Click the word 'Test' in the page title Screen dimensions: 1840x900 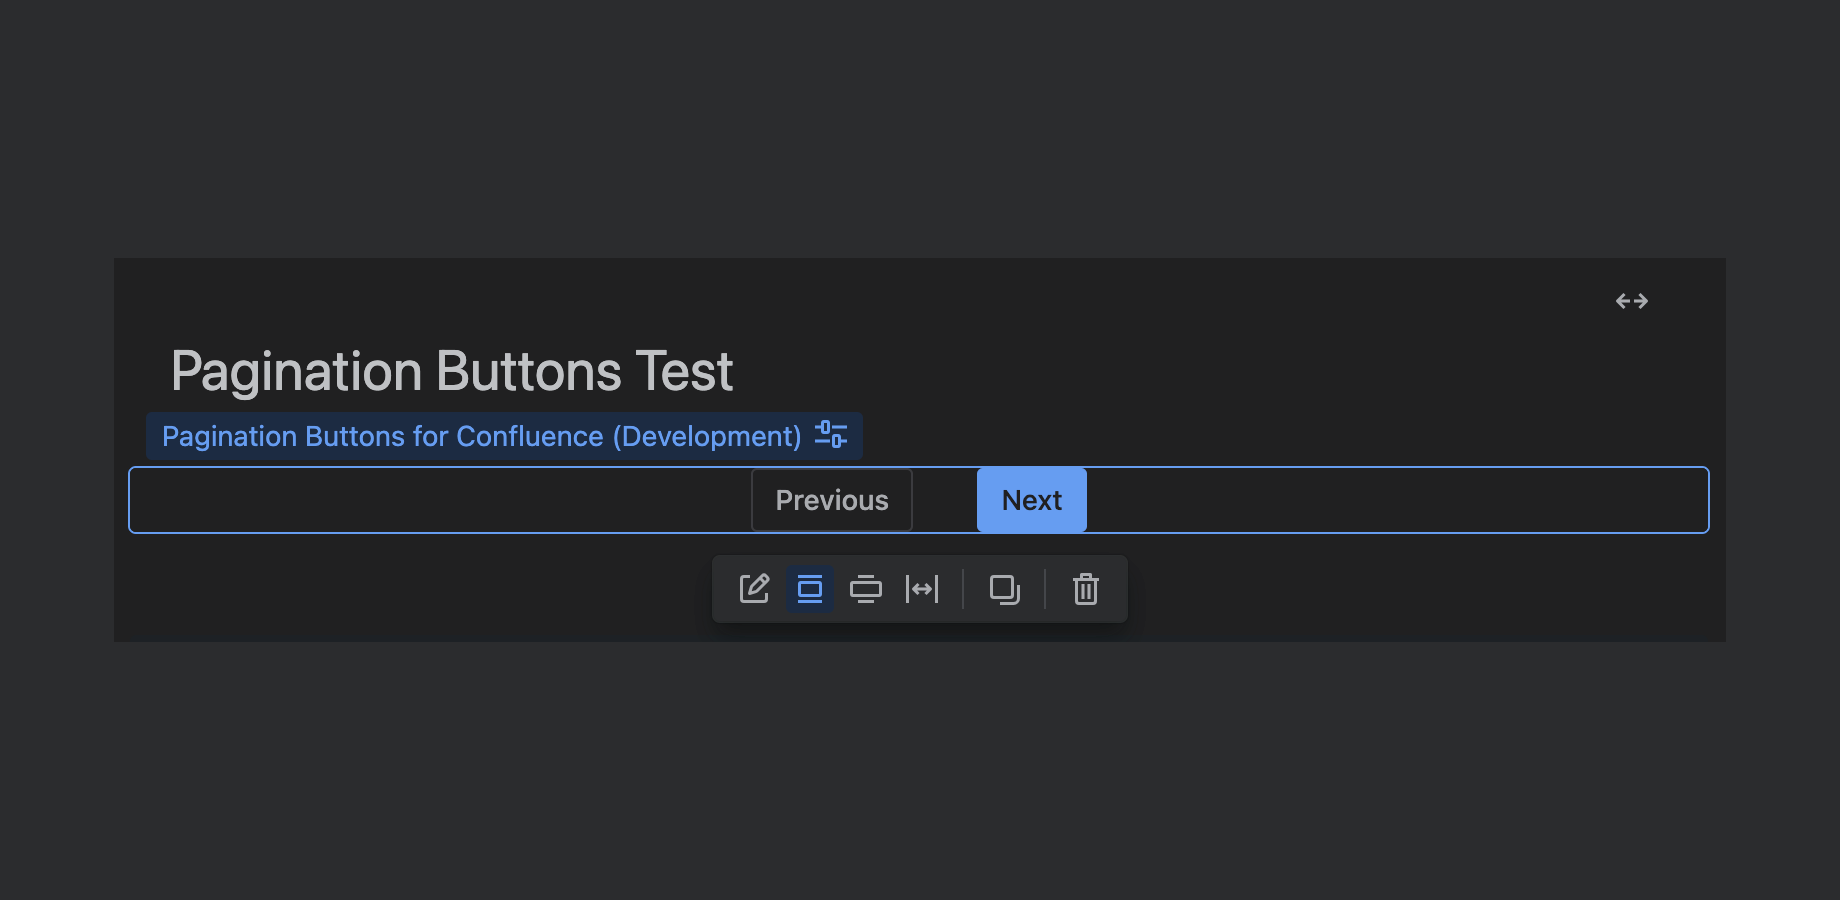(684, 372)
